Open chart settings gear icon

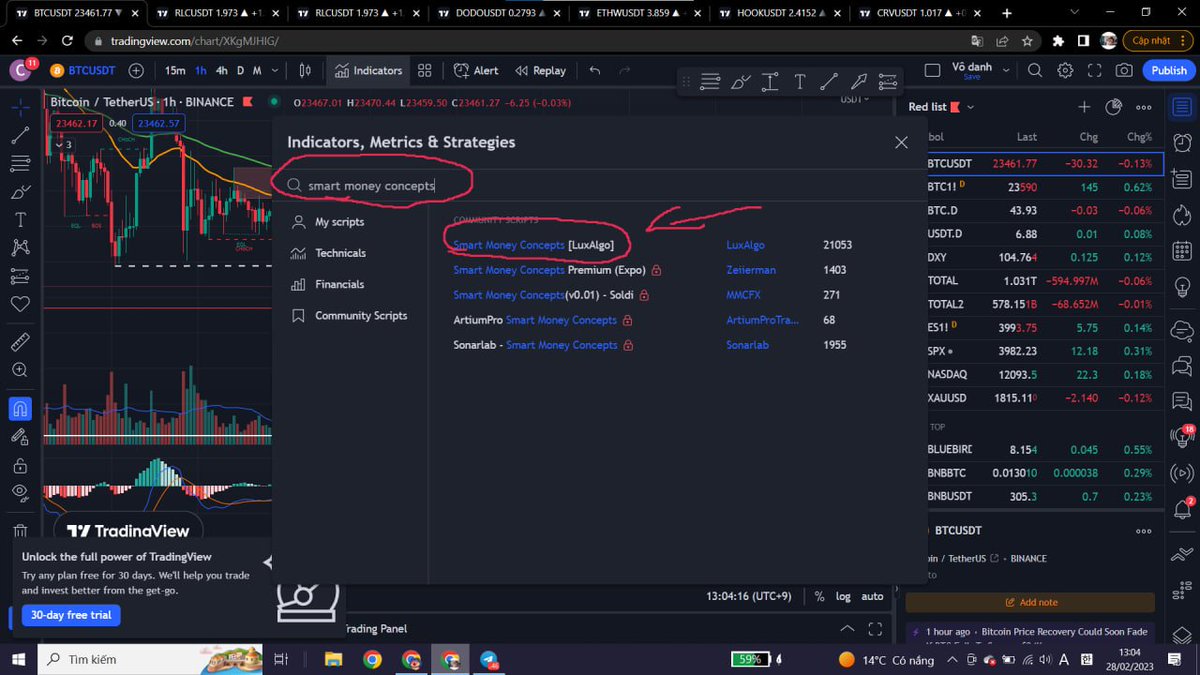tap(1066, 70)
